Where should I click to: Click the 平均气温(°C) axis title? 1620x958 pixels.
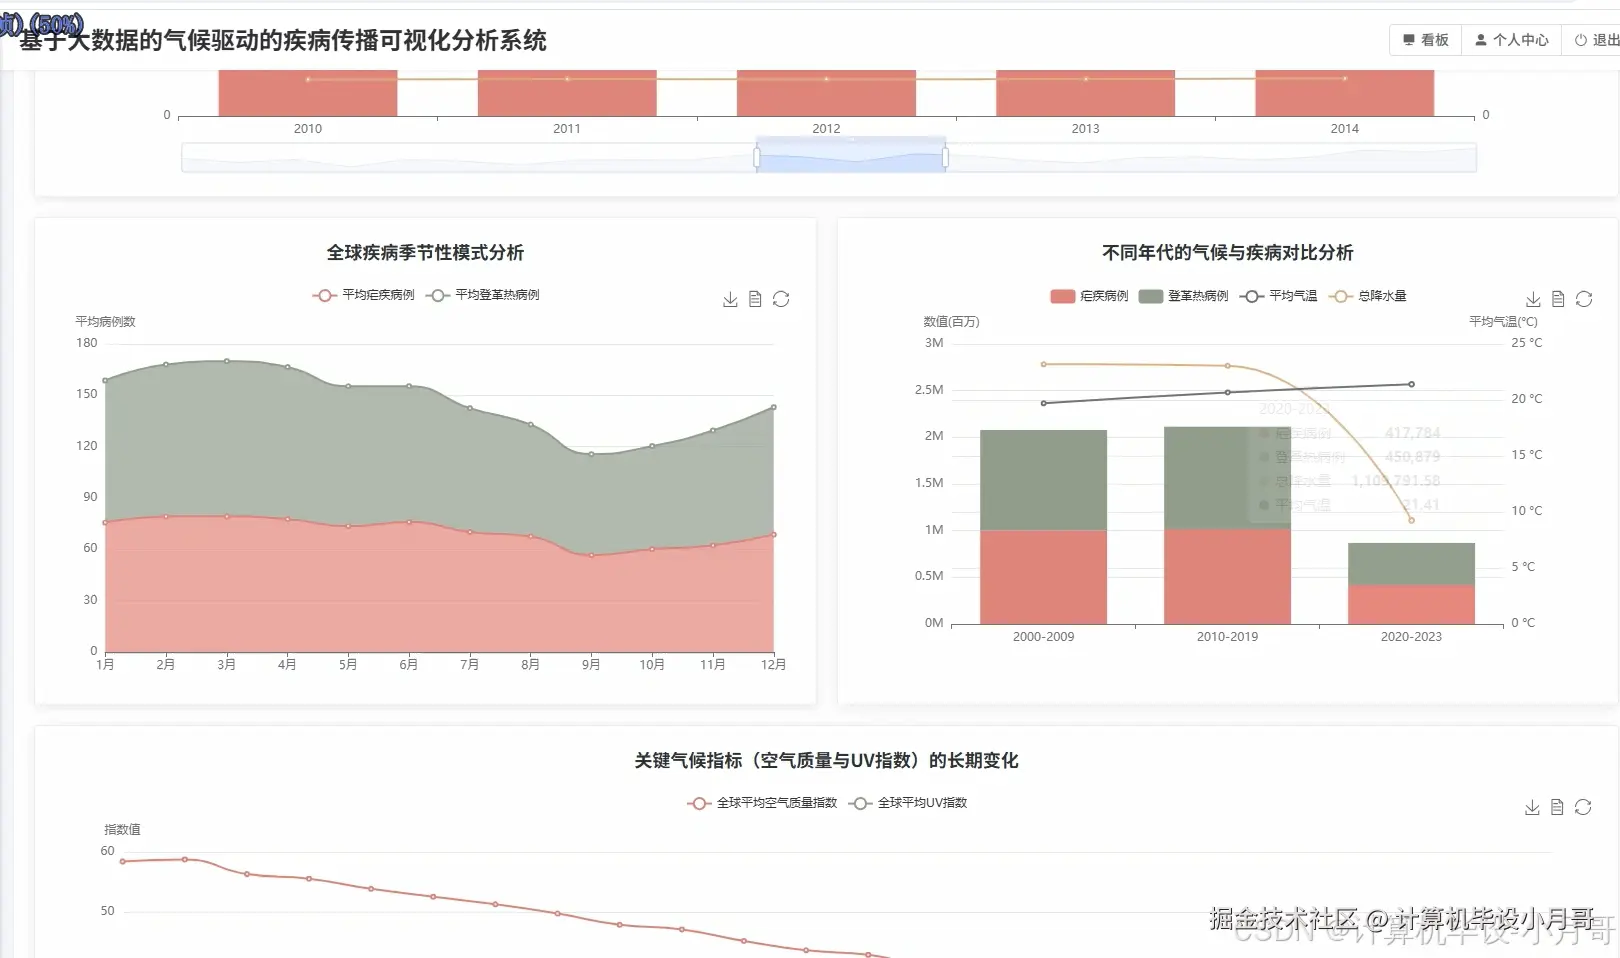pos(1503,322)
